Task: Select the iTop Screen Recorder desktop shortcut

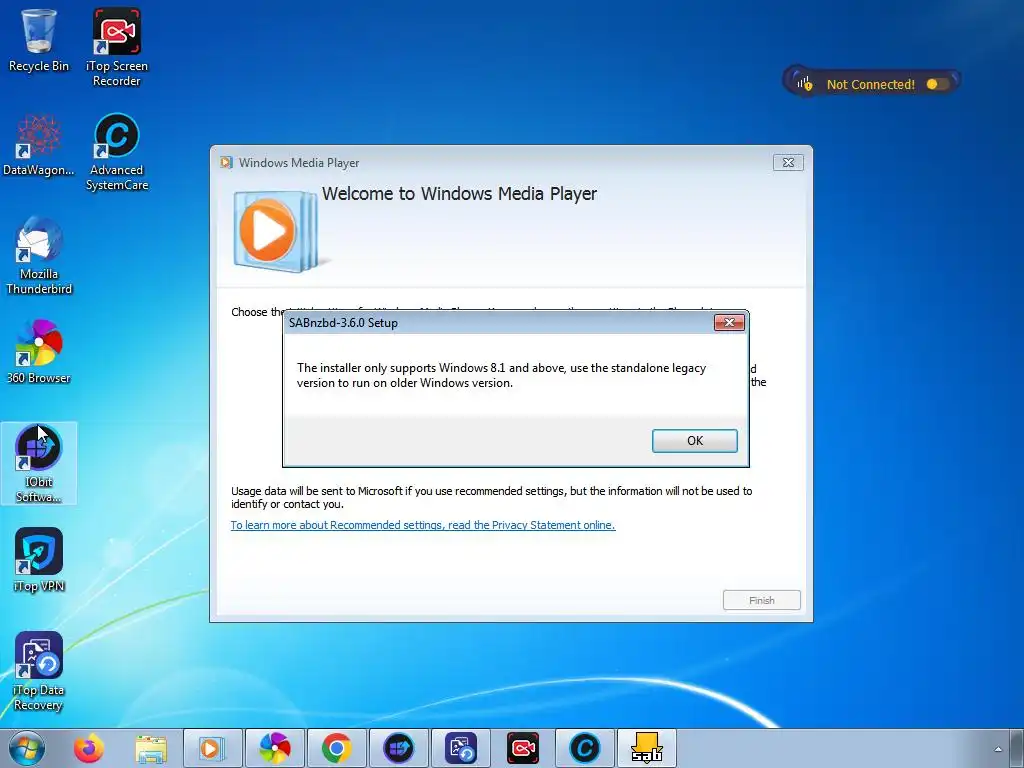Action: [x=116, y=48]
